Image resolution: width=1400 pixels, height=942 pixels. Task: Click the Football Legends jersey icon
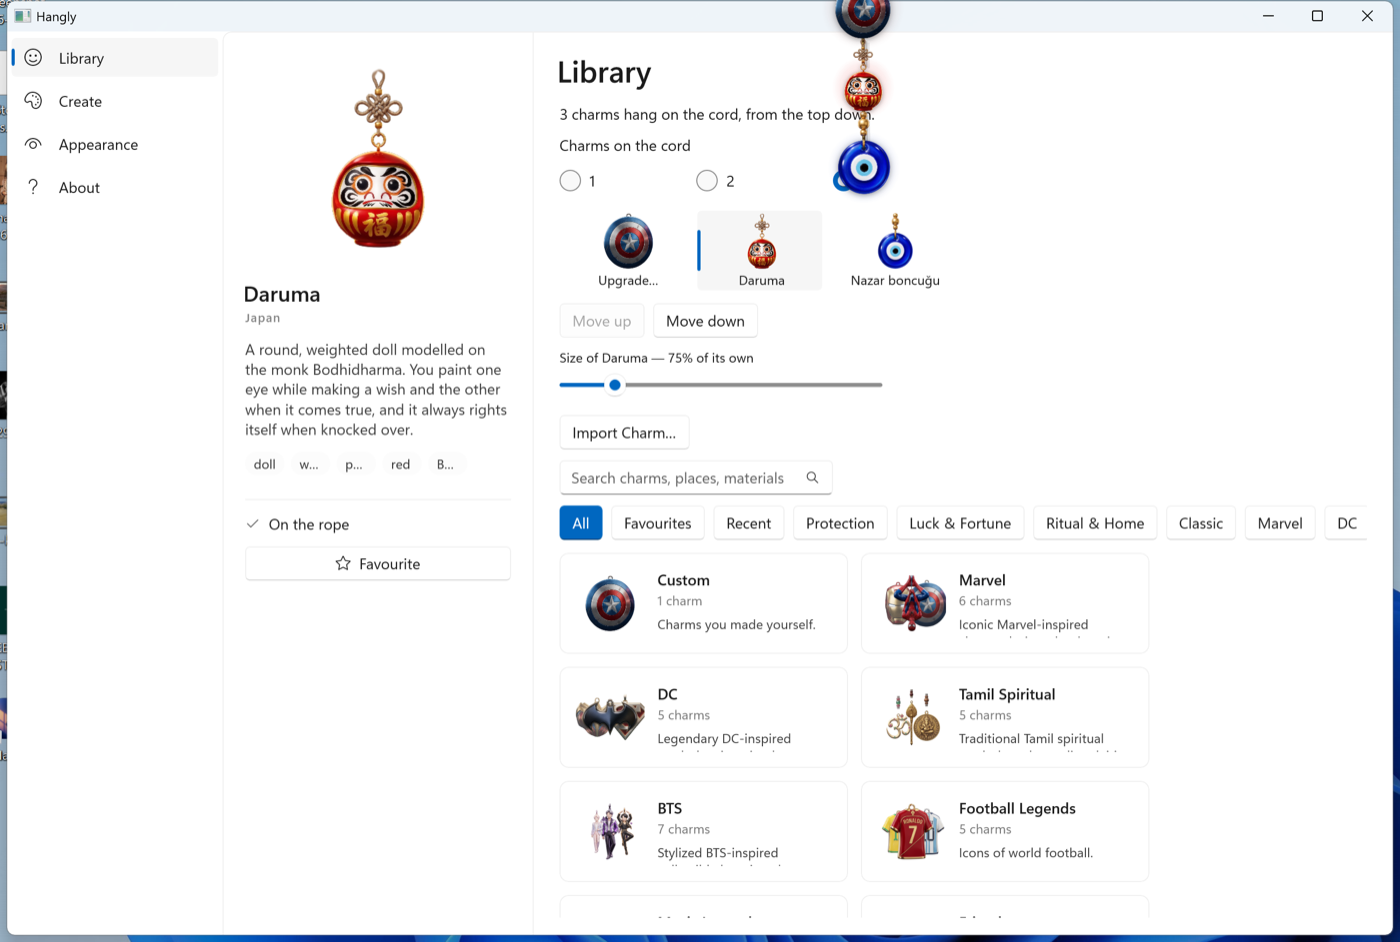coord(912,831)
